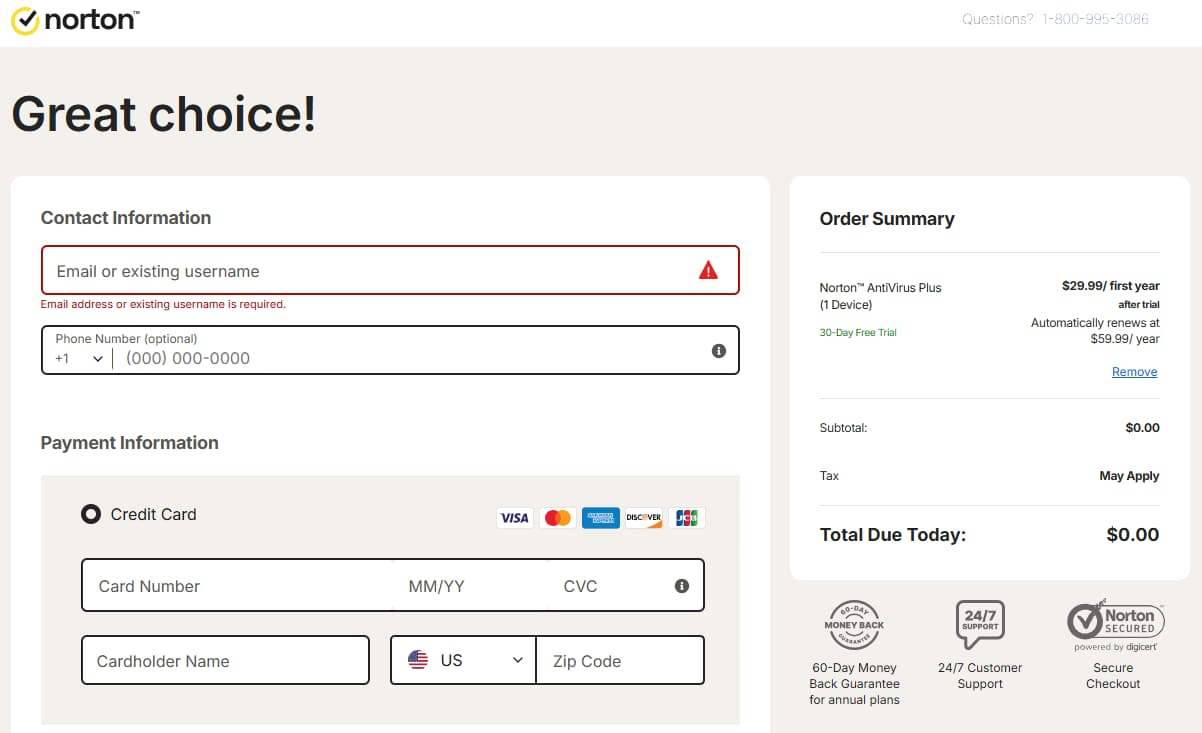
Task: Click the JCB card icon
Action: tap(687, 518)
